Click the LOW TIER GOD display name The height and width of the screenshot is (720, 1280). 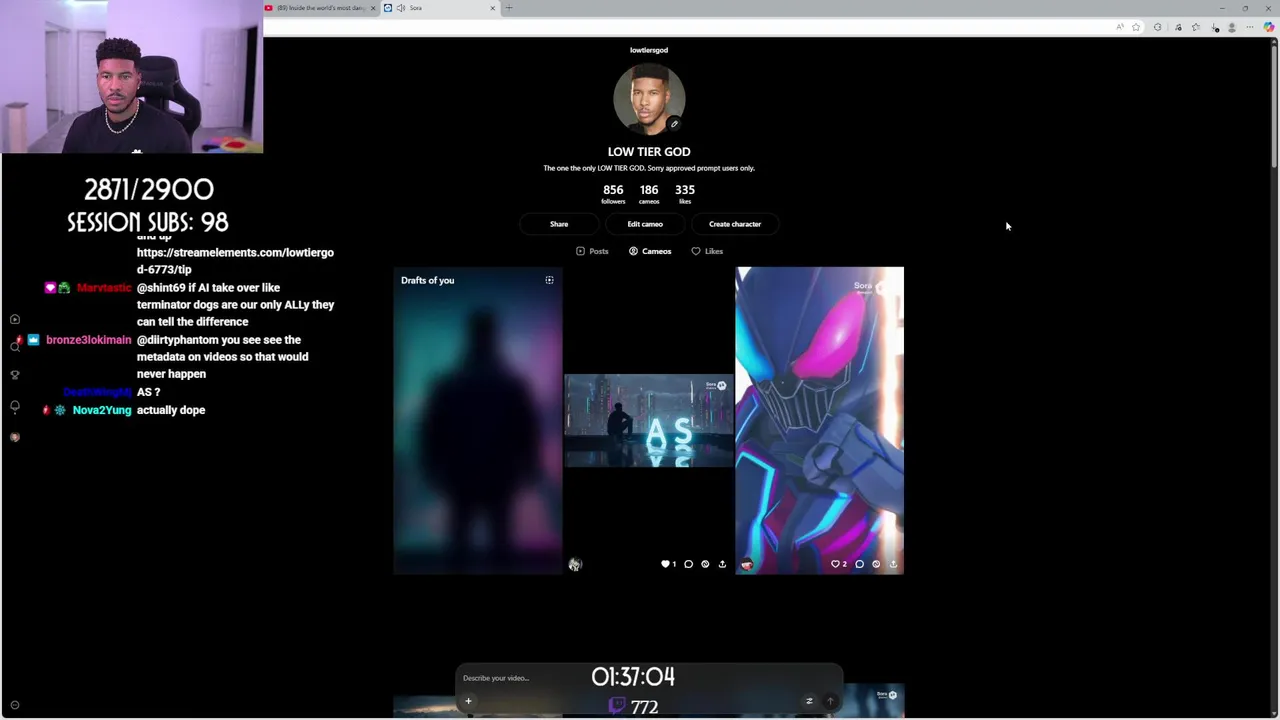(x=649, y=152)
